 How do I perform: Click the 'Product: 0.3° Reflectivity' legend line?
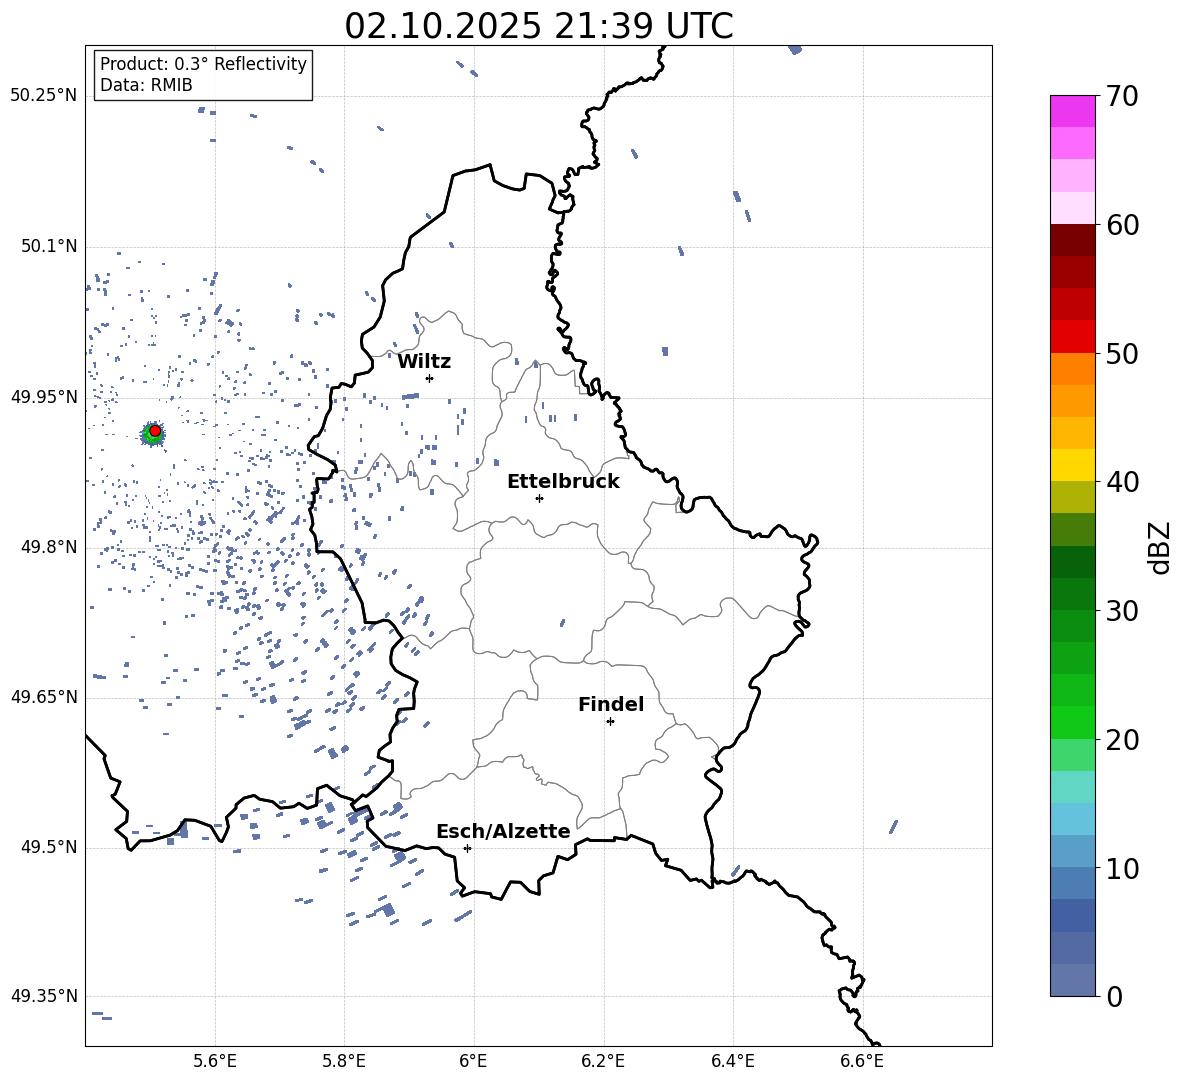pyautogui.click(x=203, y=64)
